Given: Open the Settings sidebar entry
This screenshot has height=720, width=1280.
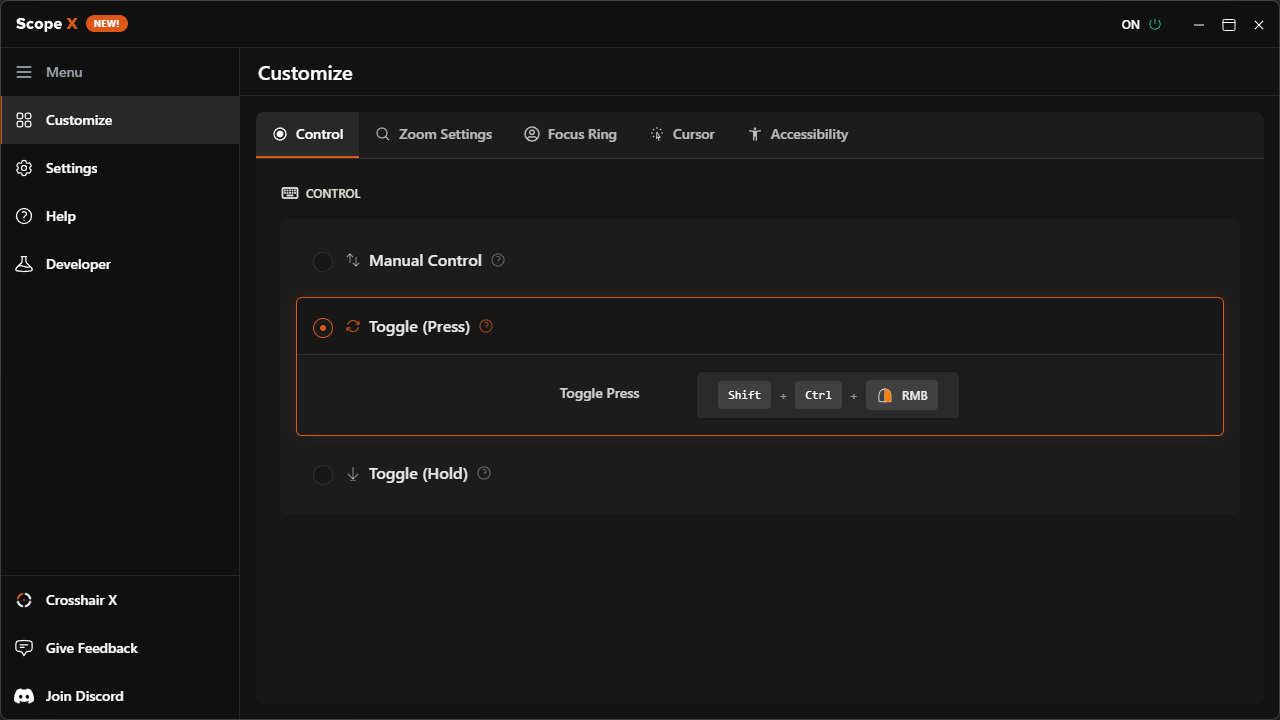Looking at the screenshot, I should click(x=71, y=168).
